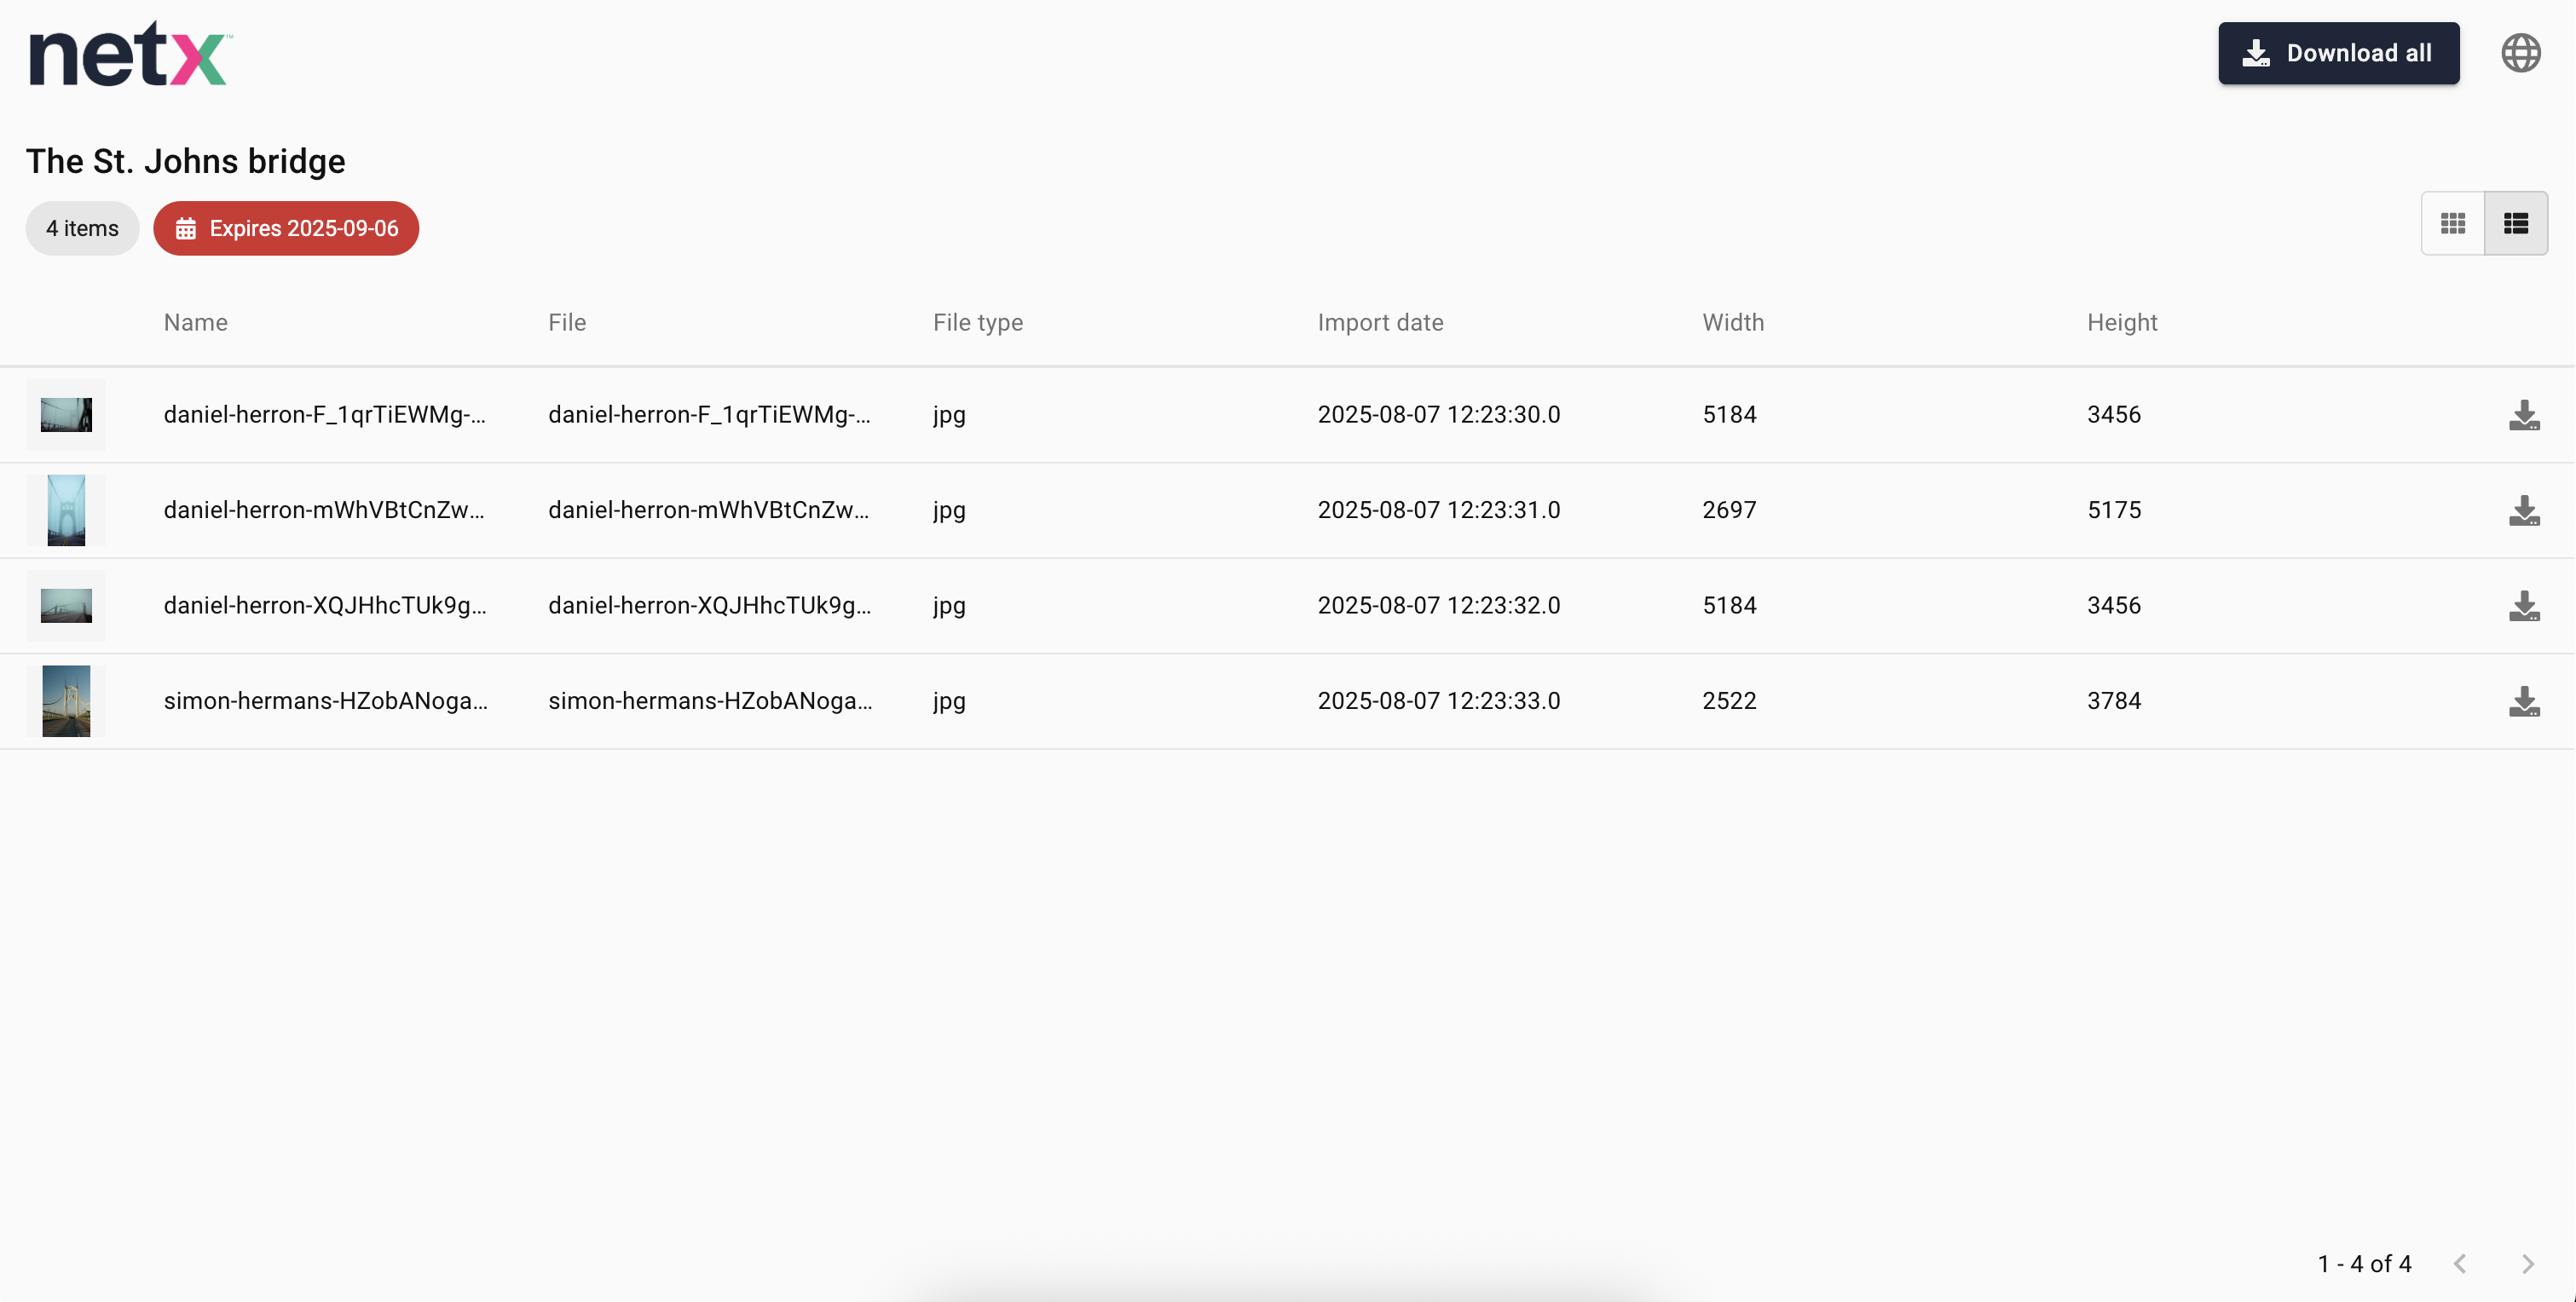Switch to grid view
The width and height of the screenshot is (2576, 1302).
2452,223
